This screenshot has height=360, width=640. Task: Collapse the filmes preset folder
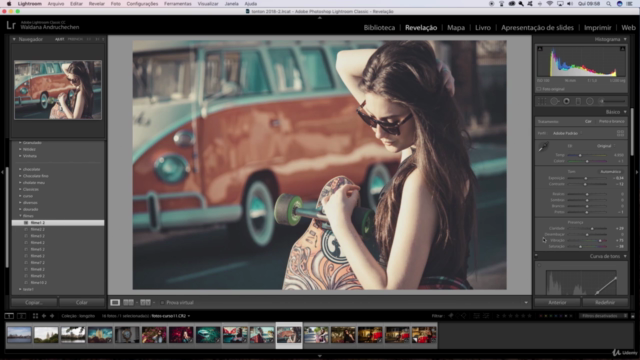(20, 216)
